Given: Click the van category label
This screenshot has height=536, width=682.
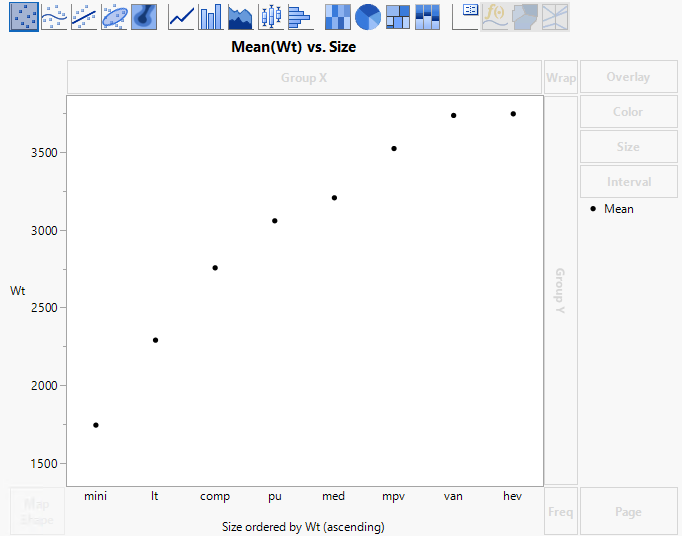Looking at the screenshot, I should click(x=453, y=496).
